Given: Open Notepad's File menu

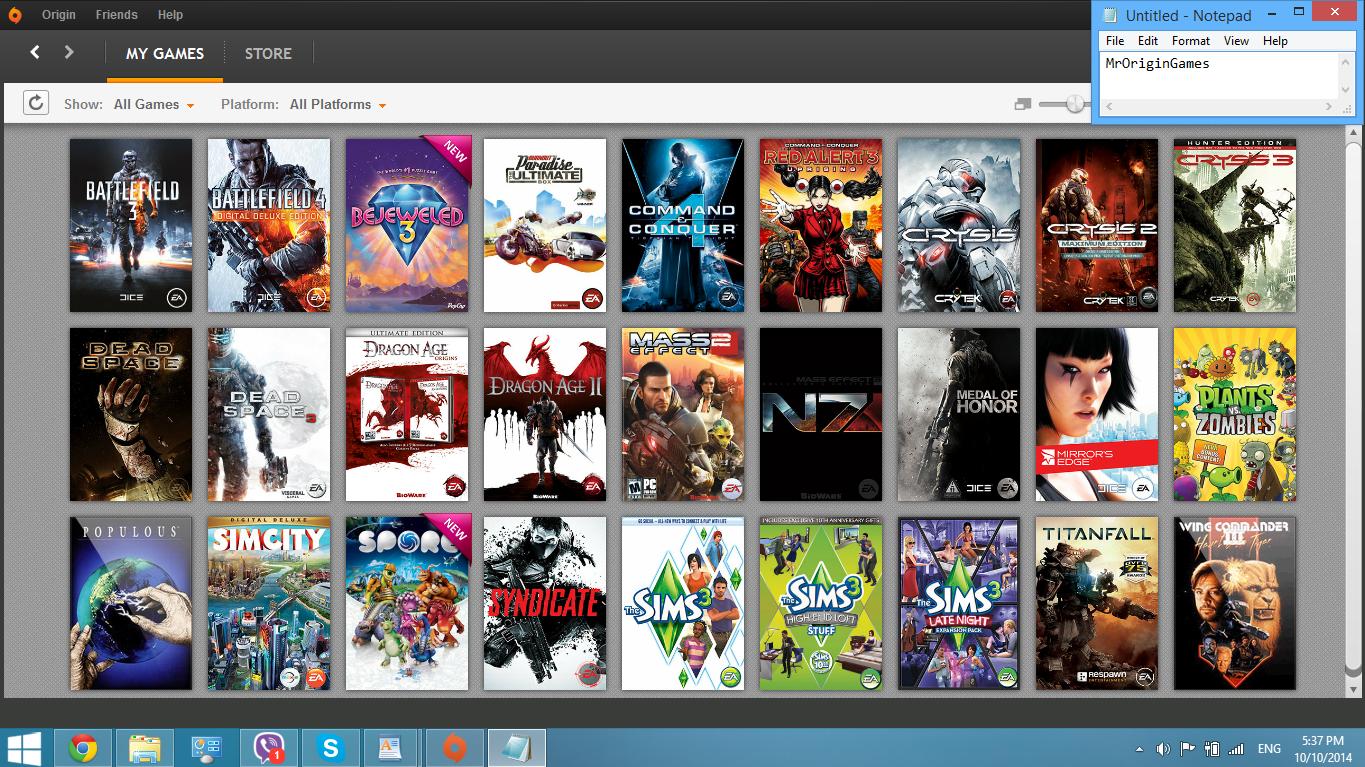Looking at the screenshot, I should [1115, 41].
